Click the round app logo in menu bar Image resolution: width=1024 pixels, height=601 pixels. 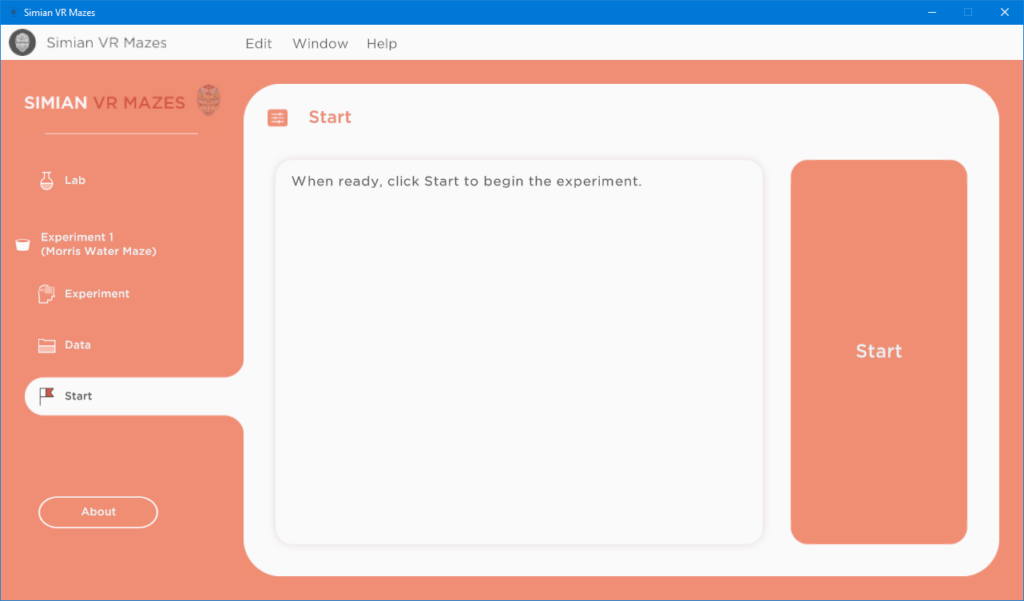click(x=22, y=43)
